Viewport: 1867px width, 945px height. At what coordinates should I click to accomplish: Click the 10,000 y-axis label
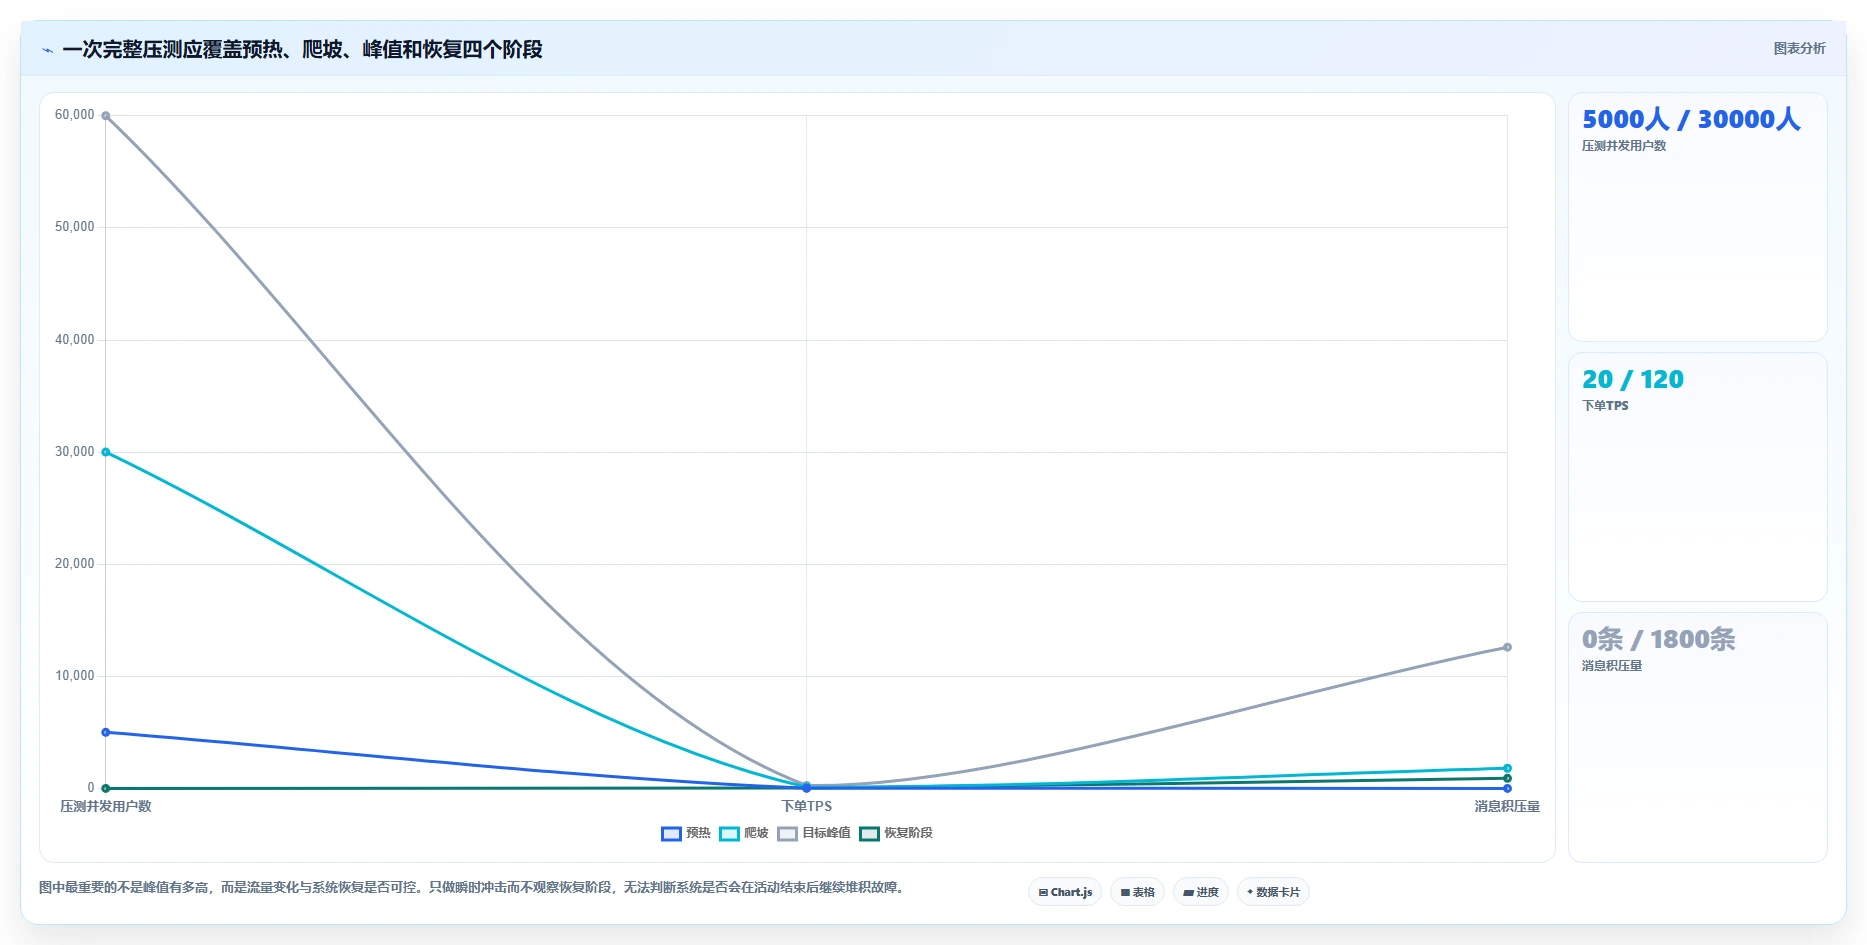coord(75,676)
